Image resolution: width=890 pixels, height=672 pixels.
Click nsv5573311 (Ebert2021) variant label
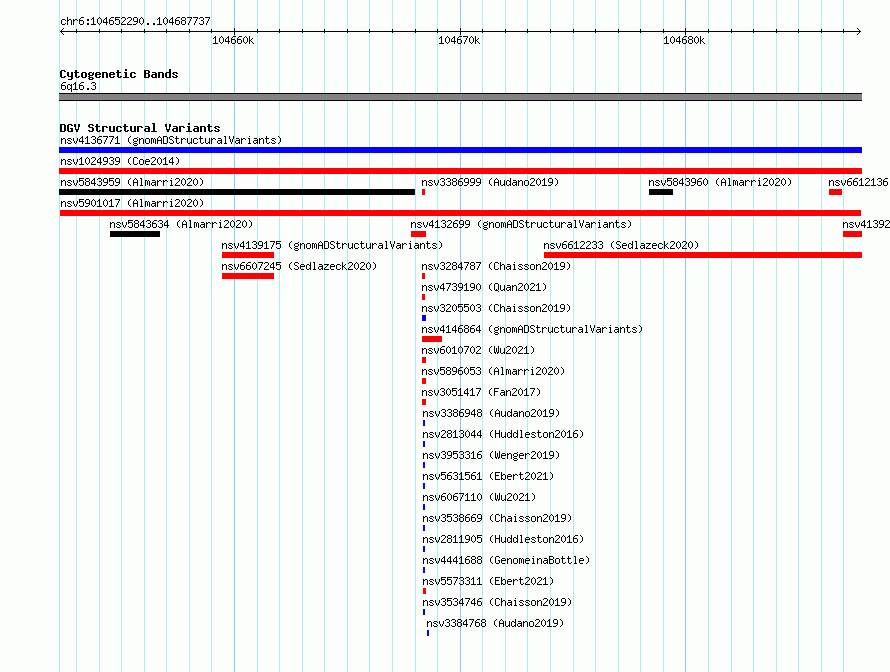[488, 581]
